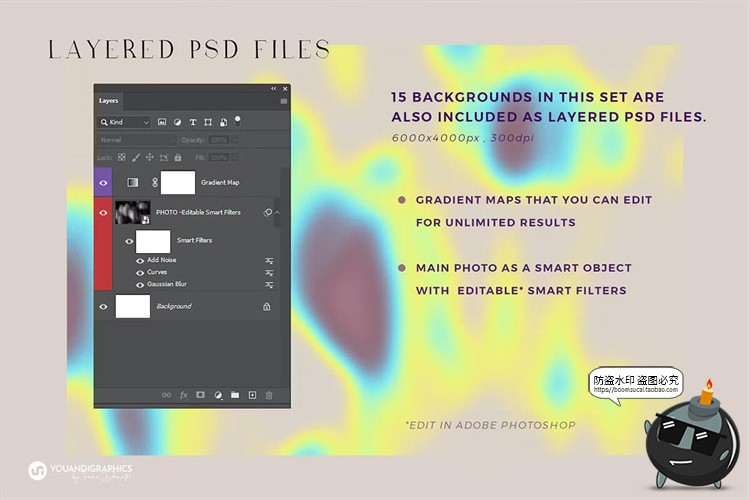750x500 pixels.
Task: Open the Layers panel options menu
Action: pyautogui.click(x=283, y=101)
